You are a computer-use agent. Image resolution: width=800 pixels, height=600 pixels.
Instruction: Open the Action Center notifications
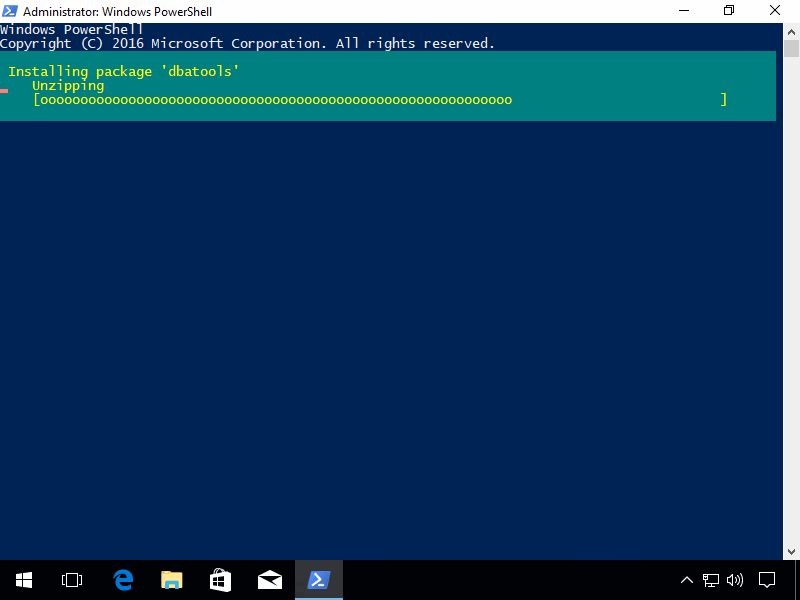[x=767, y=580]
